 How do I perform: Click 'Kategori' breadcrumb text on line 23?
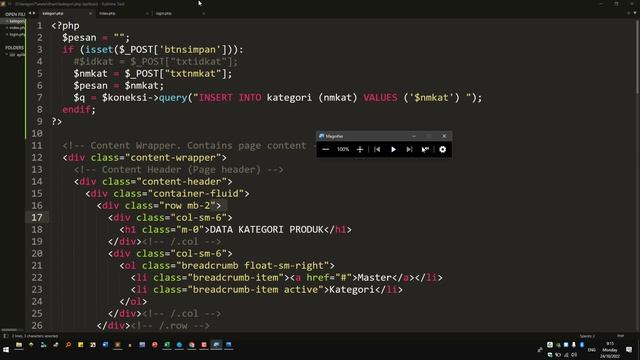[352, 290]
